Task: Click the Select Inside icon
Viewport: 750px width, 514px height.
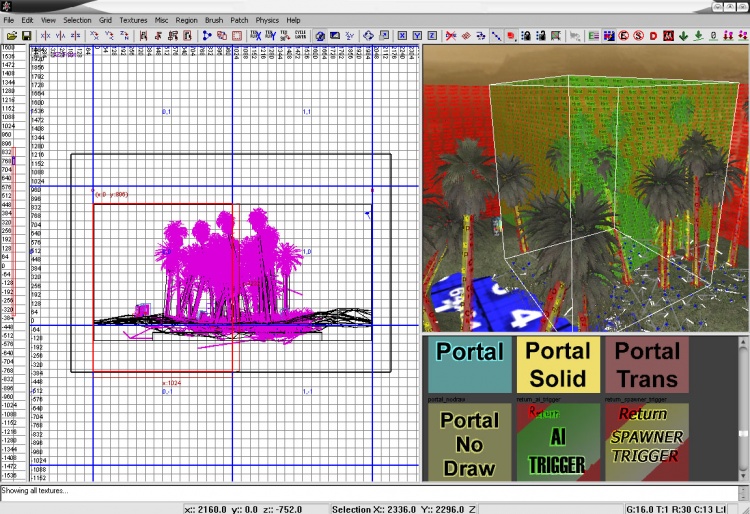Action: pyautogui.click(x=188, y=36)
